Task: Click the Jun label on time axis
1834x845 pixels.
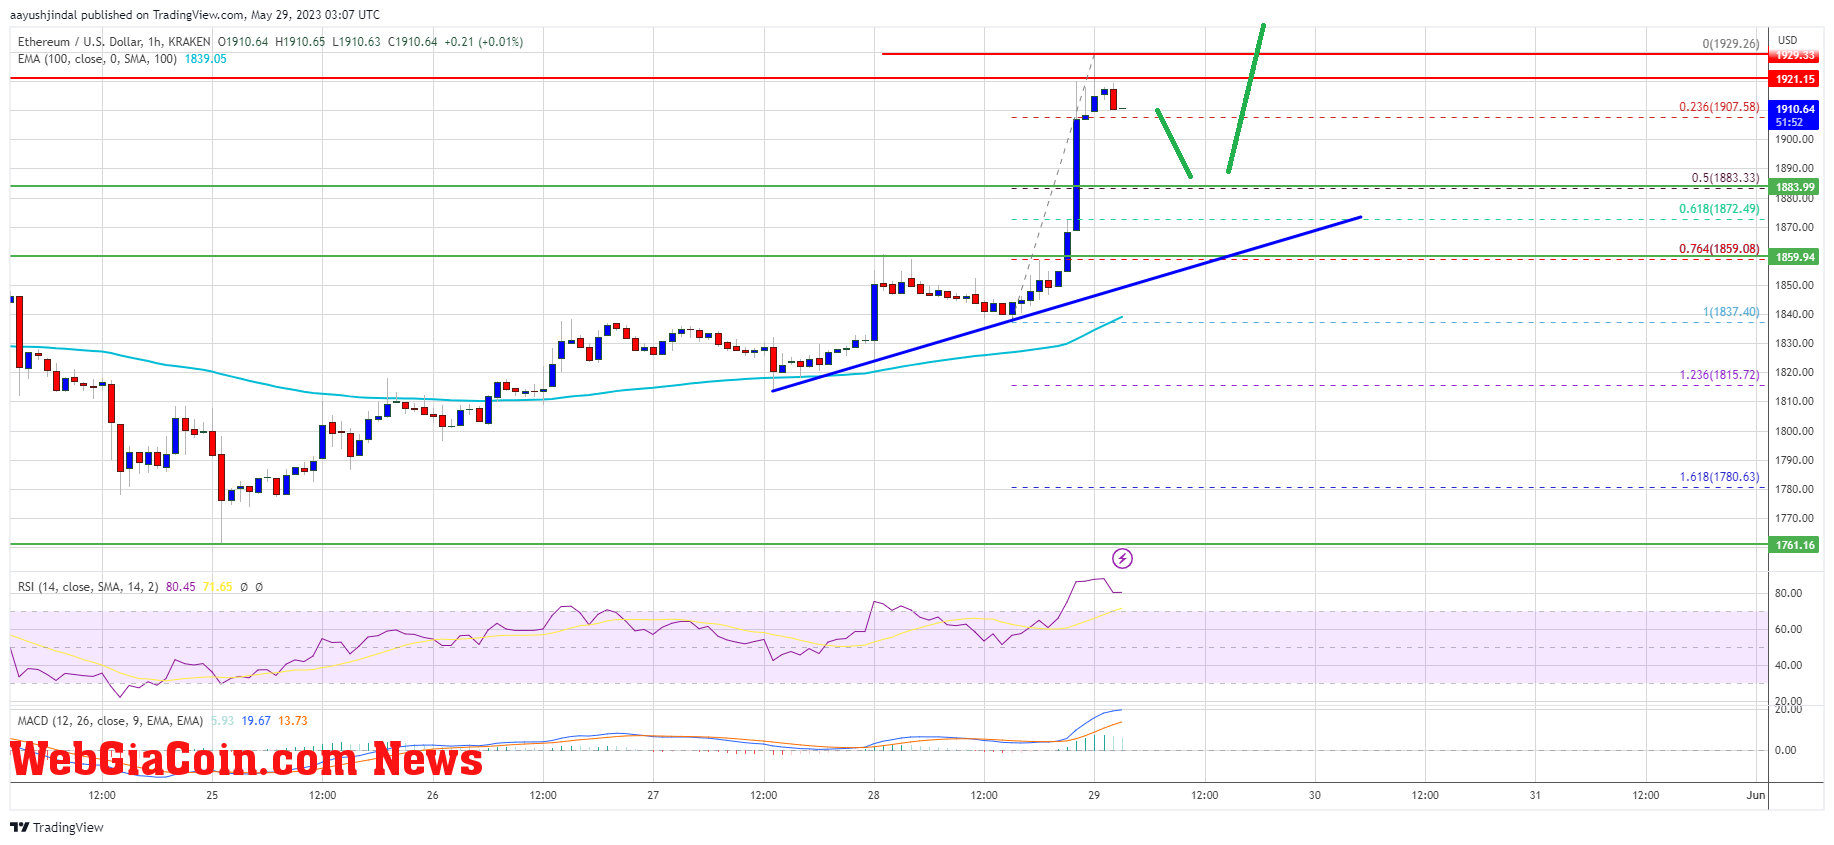Action: [1755, 796]
